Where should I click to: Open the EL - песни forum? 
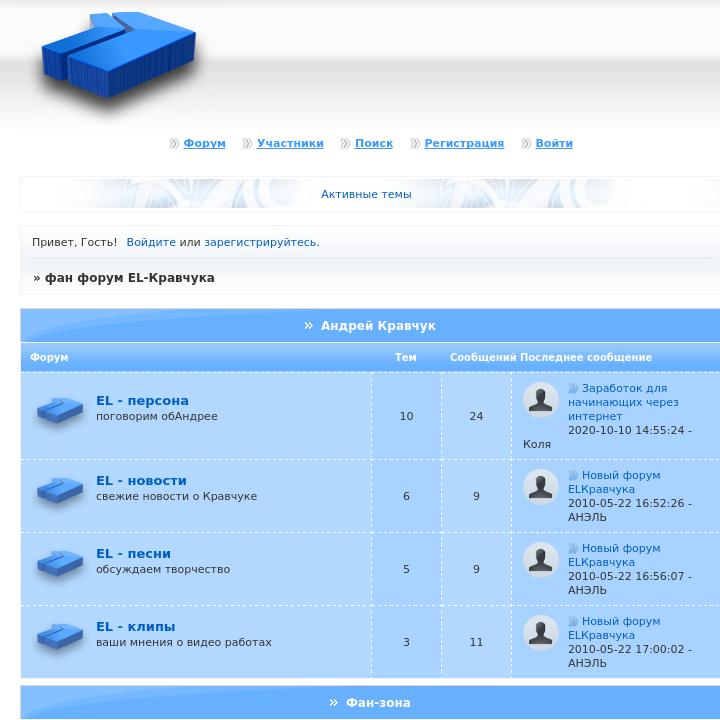point(134,553)
